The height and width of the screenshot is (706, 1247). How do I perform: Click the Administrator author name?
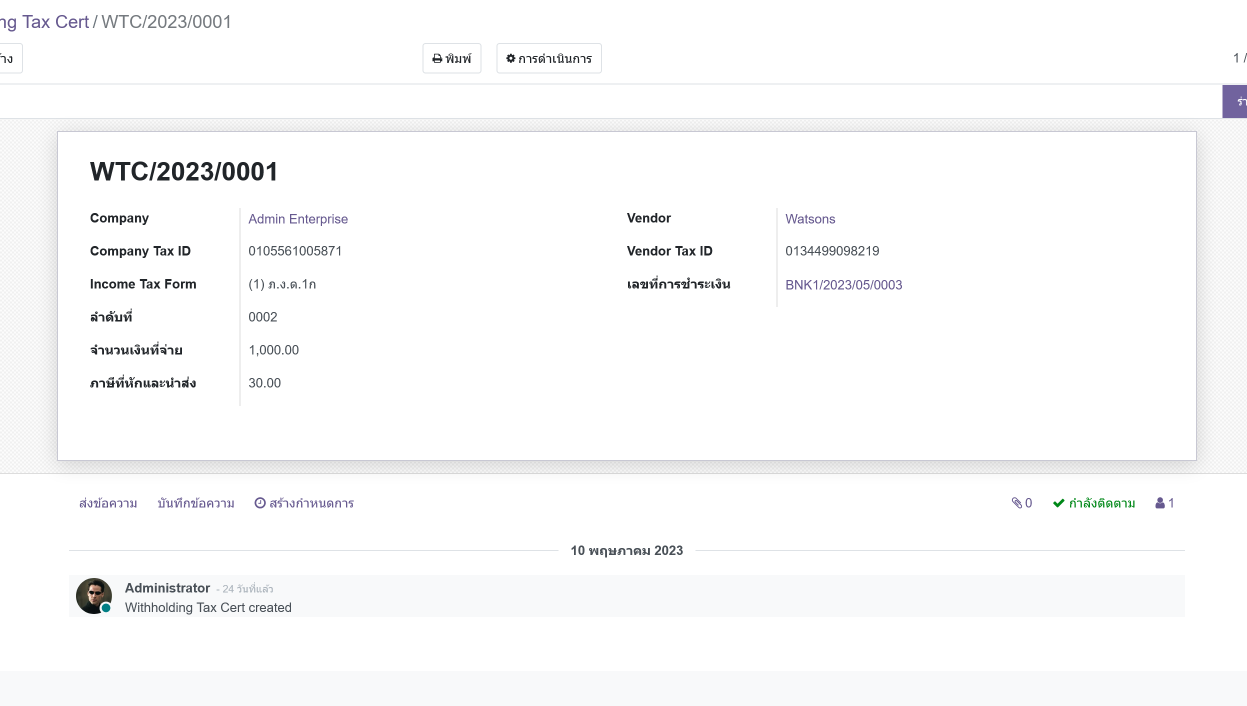[x=167, y=588]
